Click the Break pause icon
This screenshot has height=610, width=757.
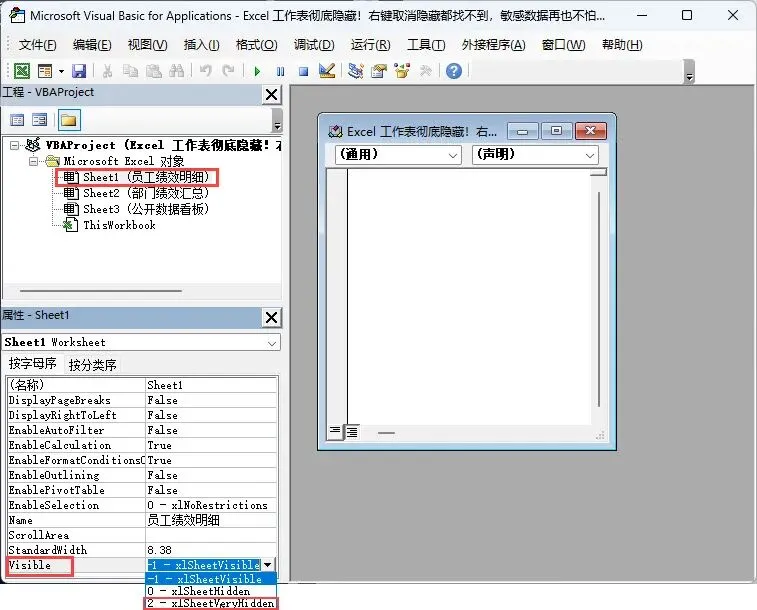280,71
